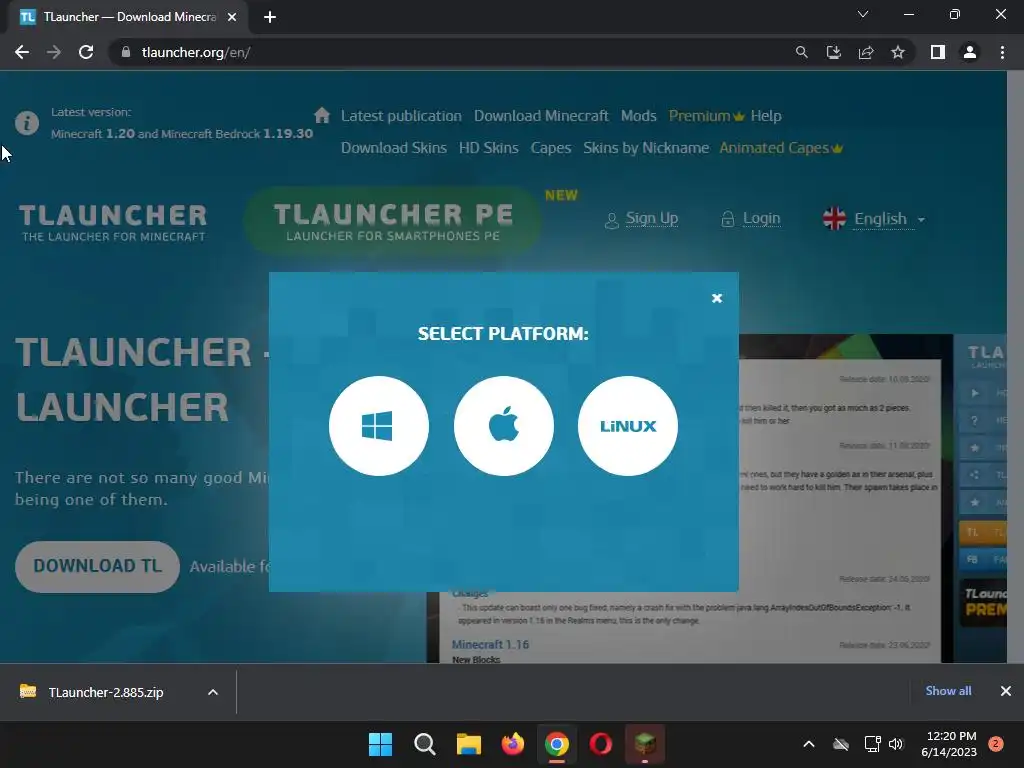
Task: Open the notification badge in taskbar
Action: coord(996,744)
